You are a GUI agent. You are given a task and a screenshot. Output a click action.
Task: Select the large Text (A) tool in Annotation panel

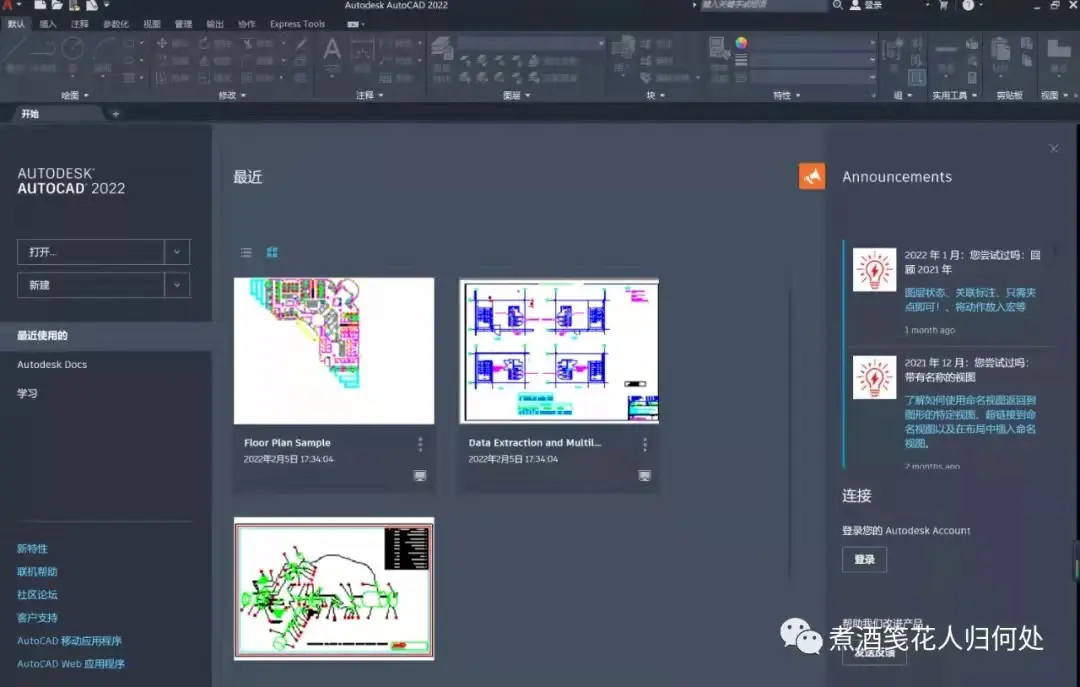(332, 50)
